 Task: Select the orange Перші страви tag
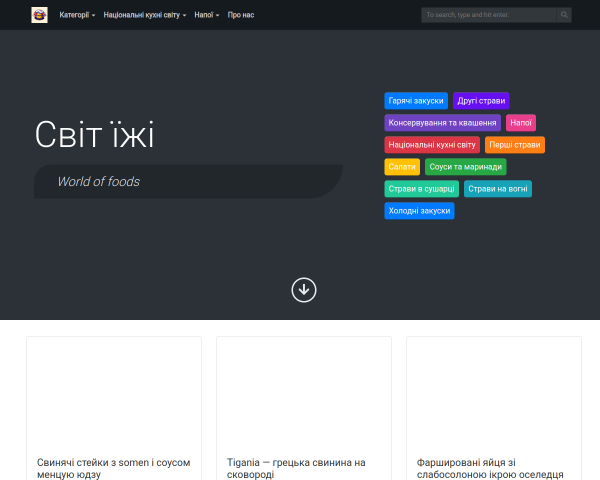pyautogui.click(x=515, y=145)
